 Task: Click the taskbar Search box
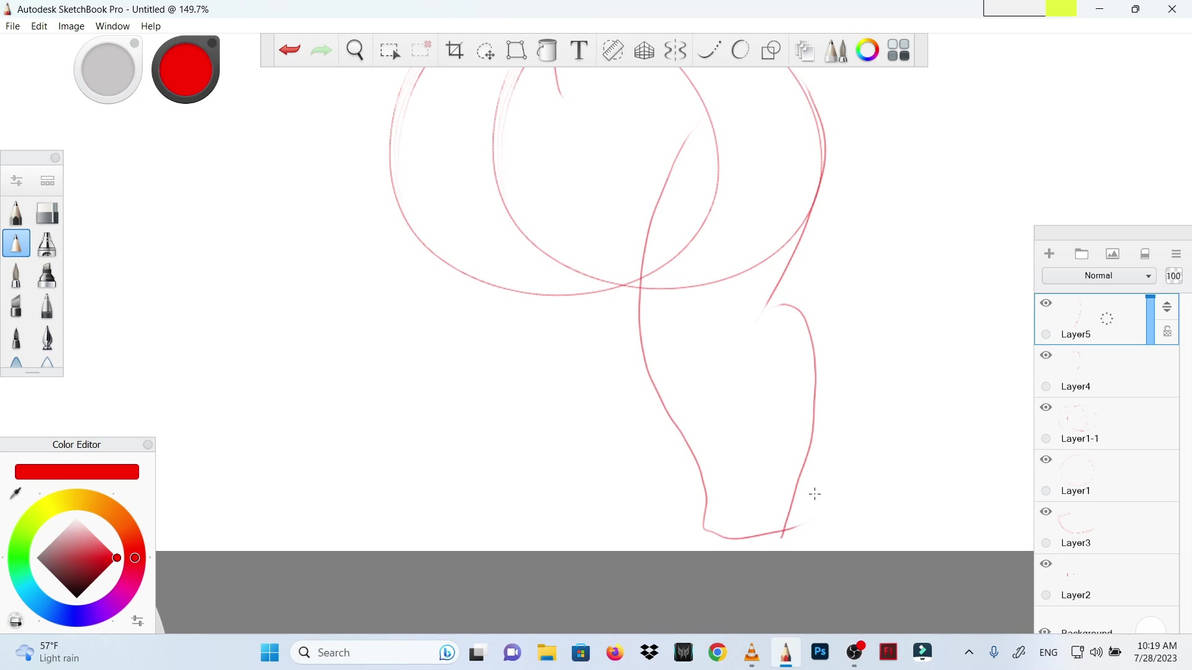pyautogui.click(x=374, y=653)
